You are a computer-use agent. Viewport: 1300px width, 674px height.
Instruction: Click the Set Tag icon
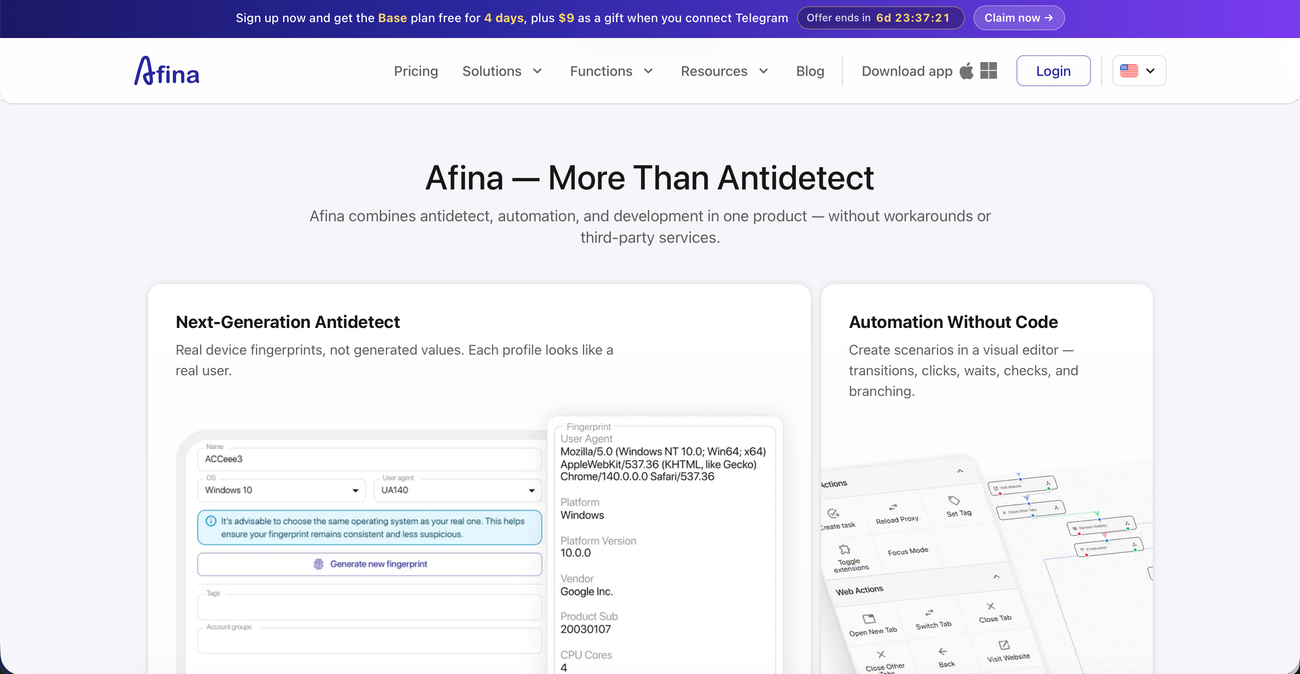(954, 500)
